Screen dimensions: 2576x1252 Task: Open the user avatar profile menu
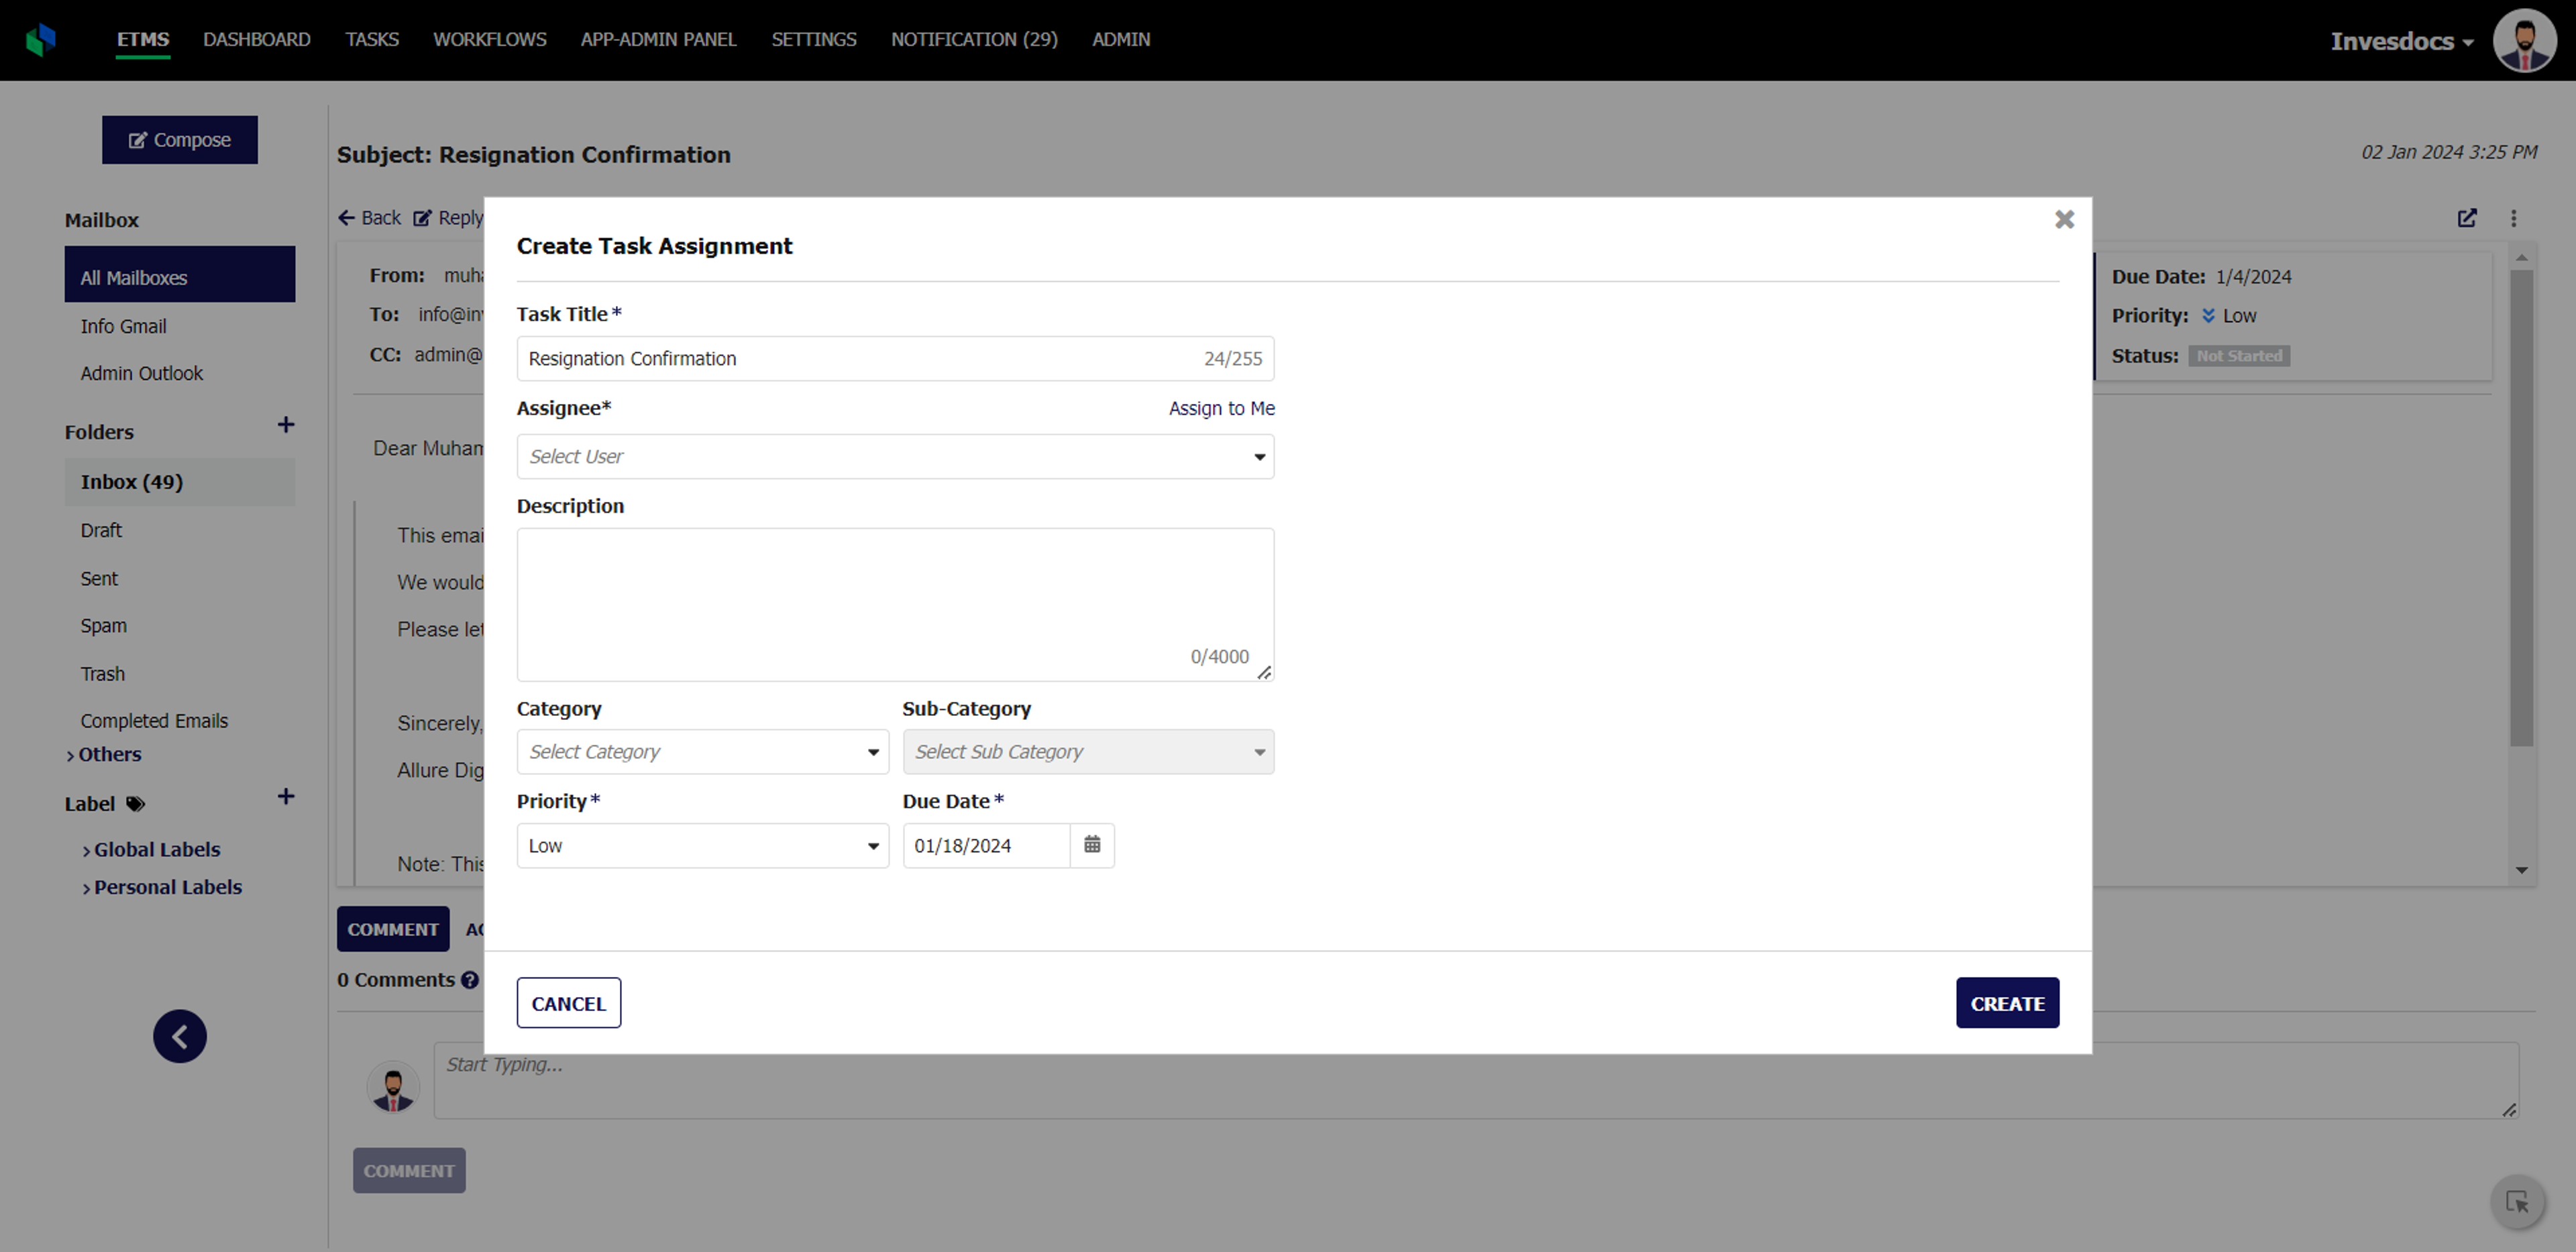click(2524, 41)
